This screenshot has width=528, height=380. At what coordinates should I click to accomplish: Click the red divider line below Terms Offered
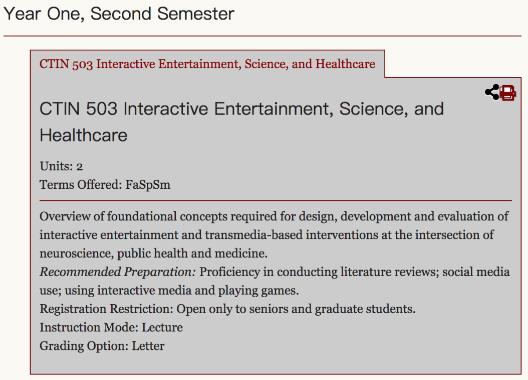coord(275,200)
